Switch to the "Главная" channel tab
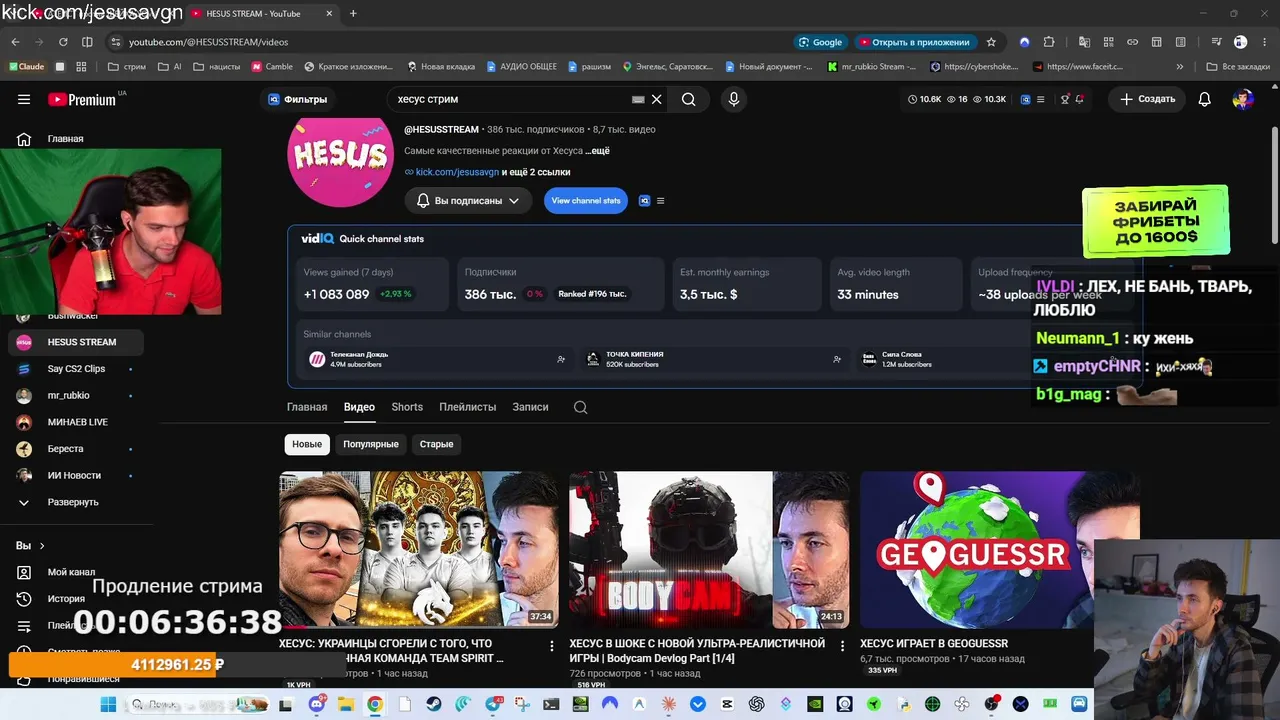 click(307, 407)
